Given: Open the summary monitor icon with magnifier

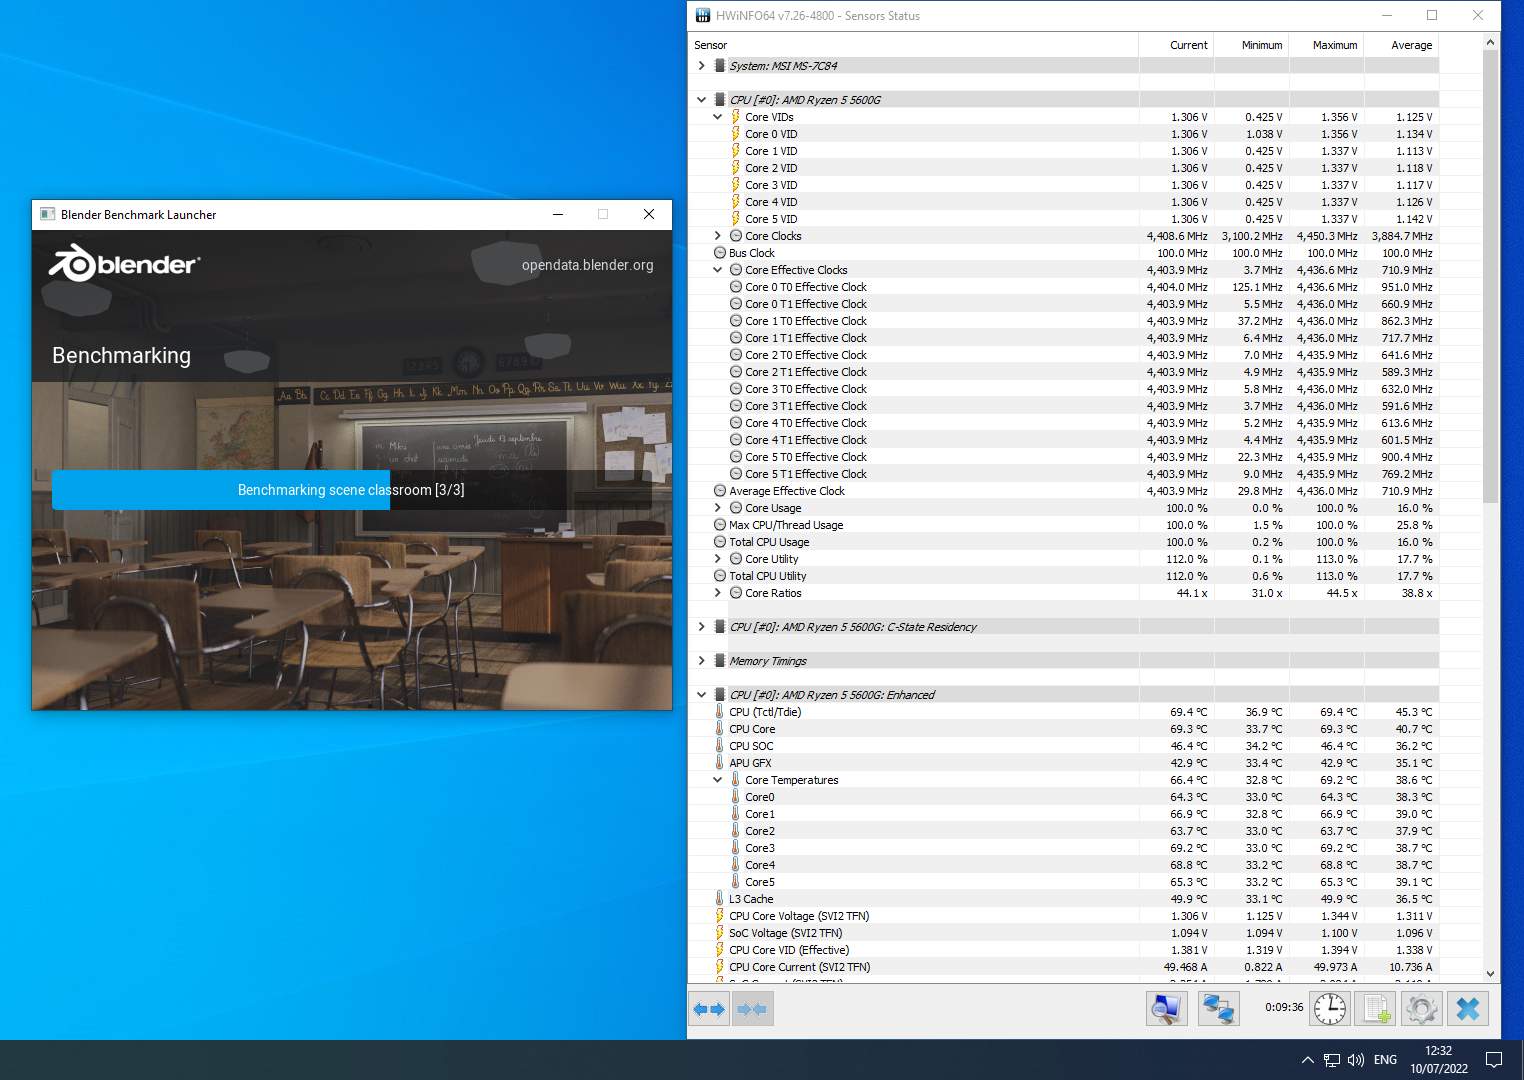Looking at the screenshot, I should (x=1166, y=1009).
